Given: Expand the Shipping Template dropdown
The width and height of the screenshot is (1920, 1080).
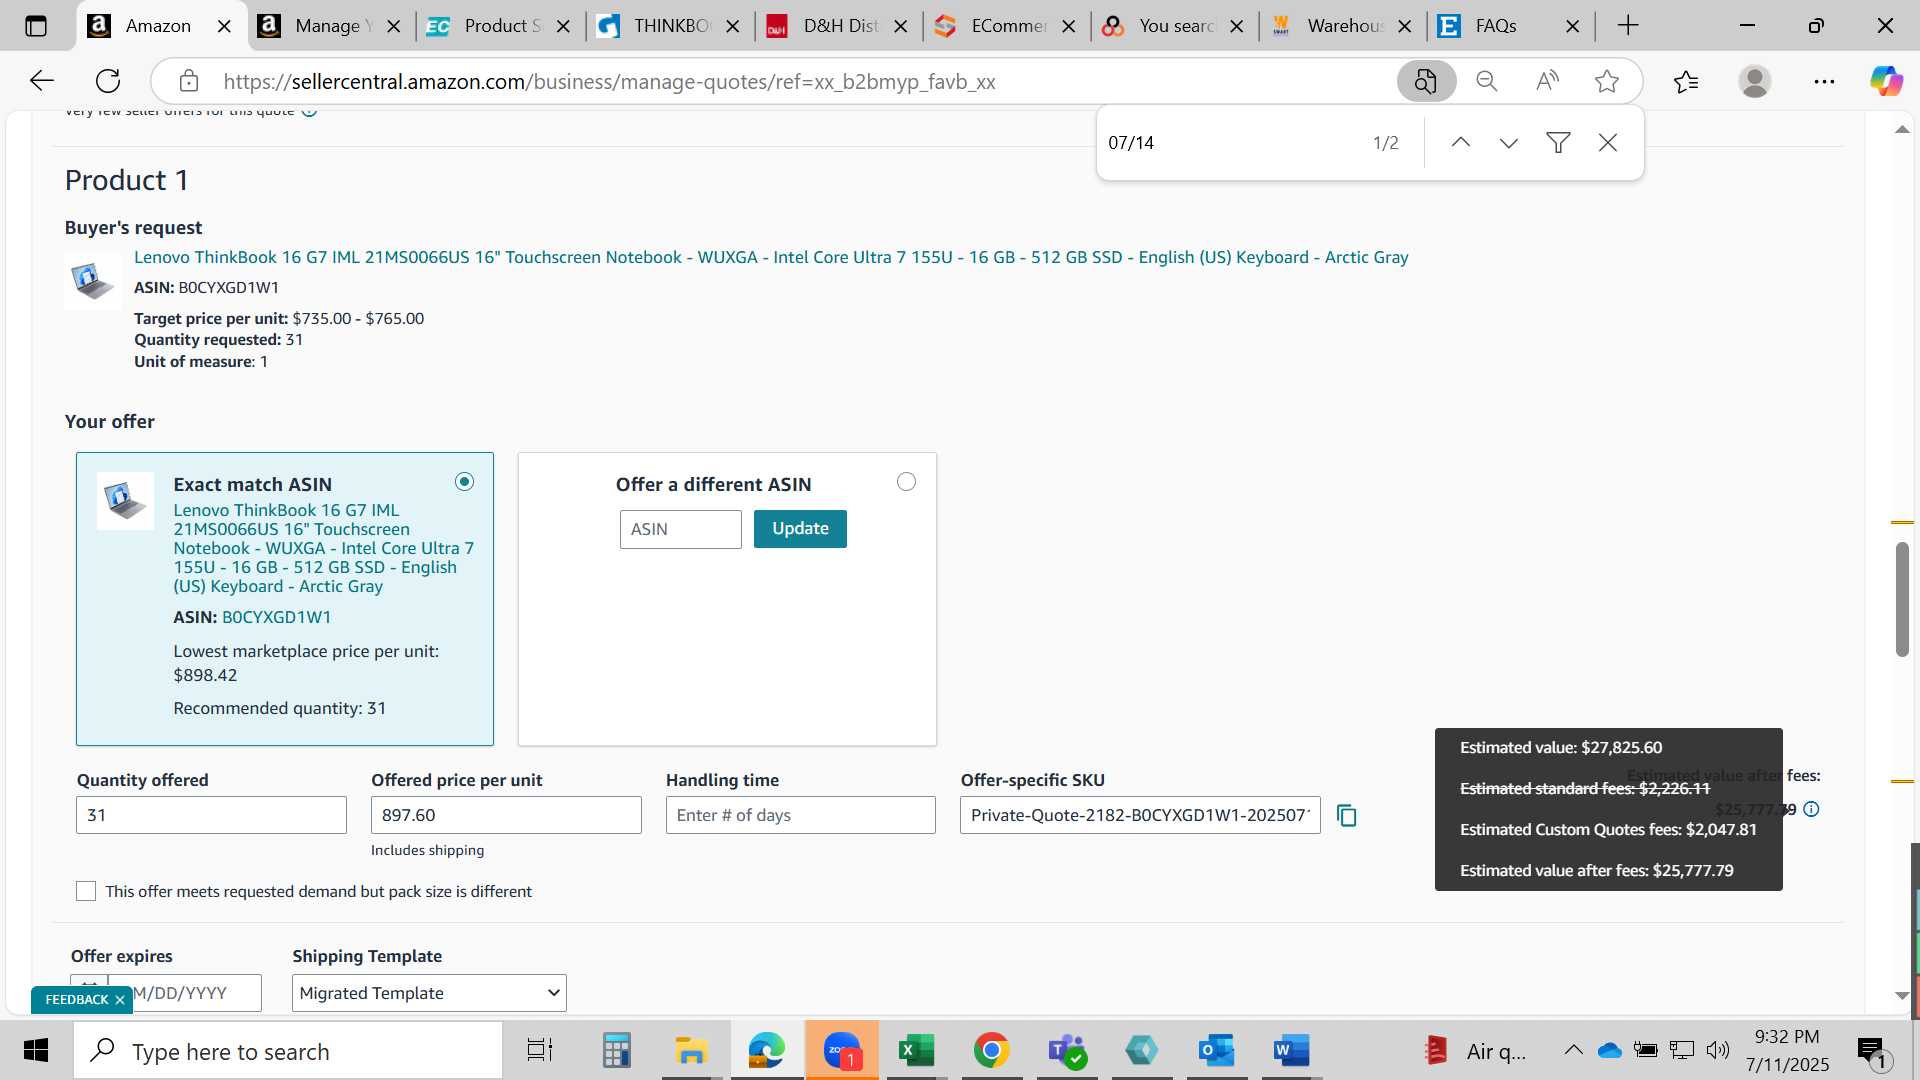Looking at the screenshot, I should click(x=429, y=993).
